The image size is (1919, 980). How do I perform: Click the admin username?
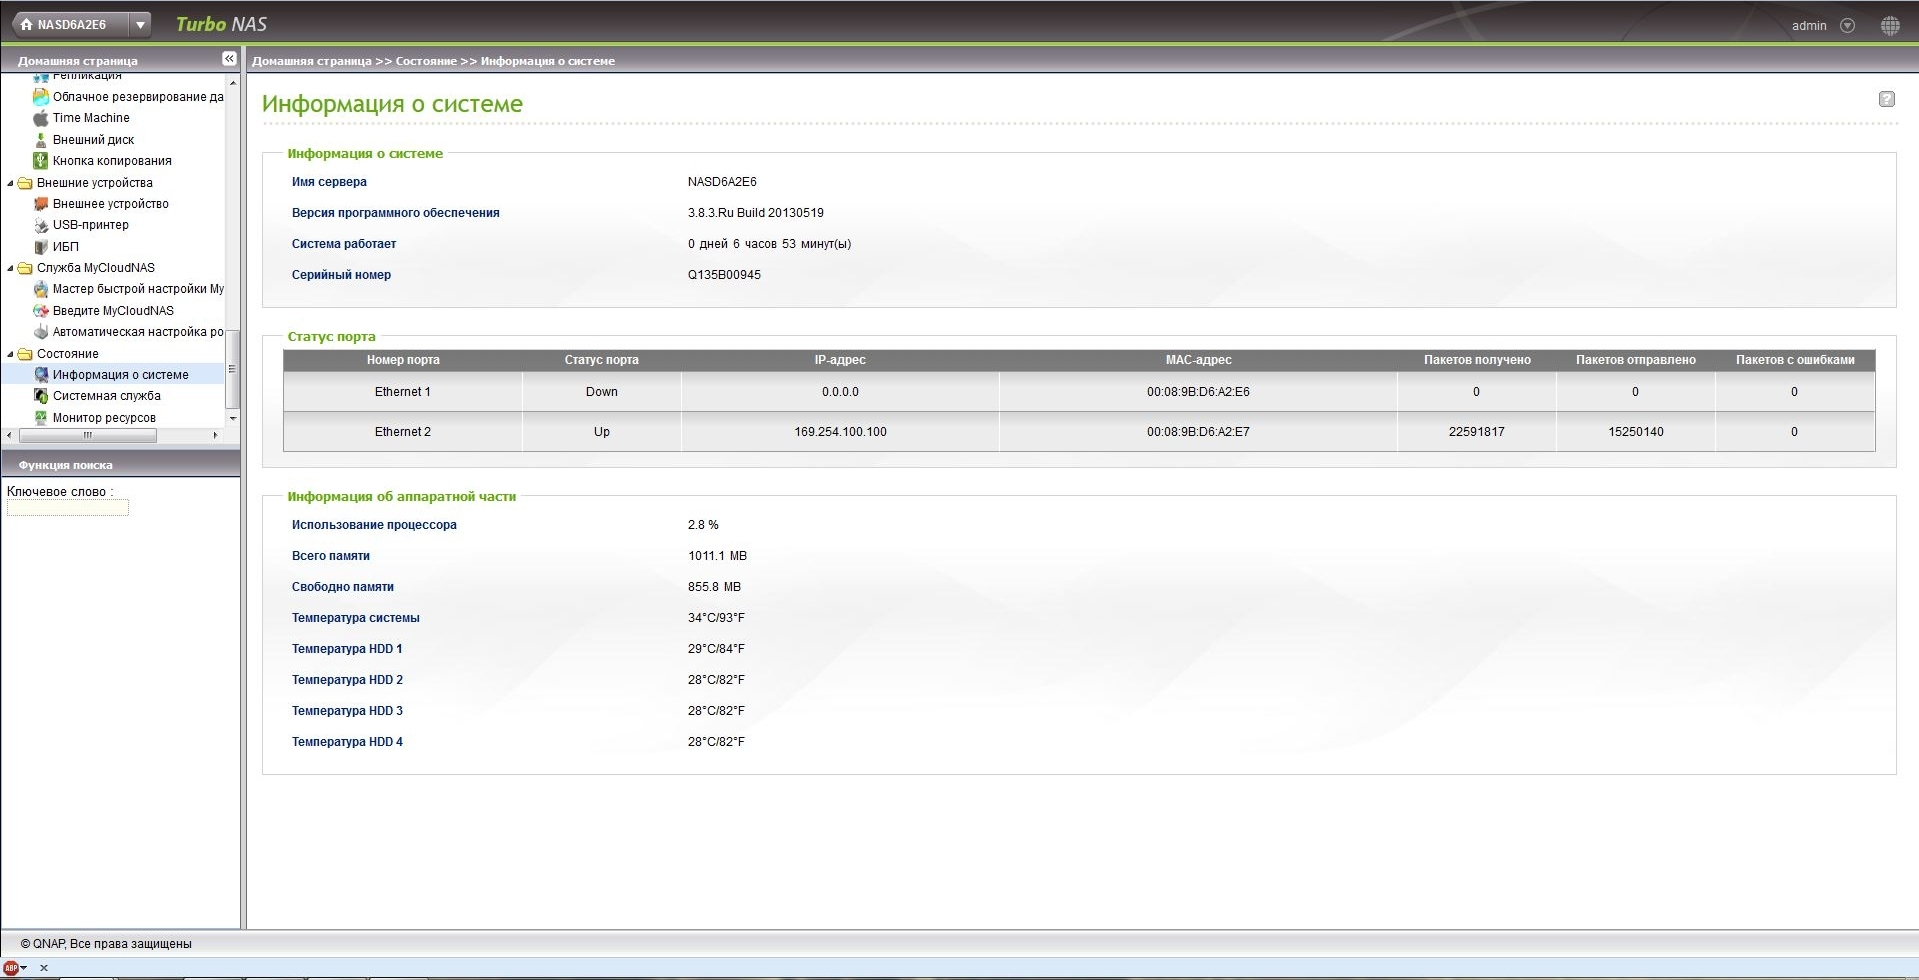1809,26
